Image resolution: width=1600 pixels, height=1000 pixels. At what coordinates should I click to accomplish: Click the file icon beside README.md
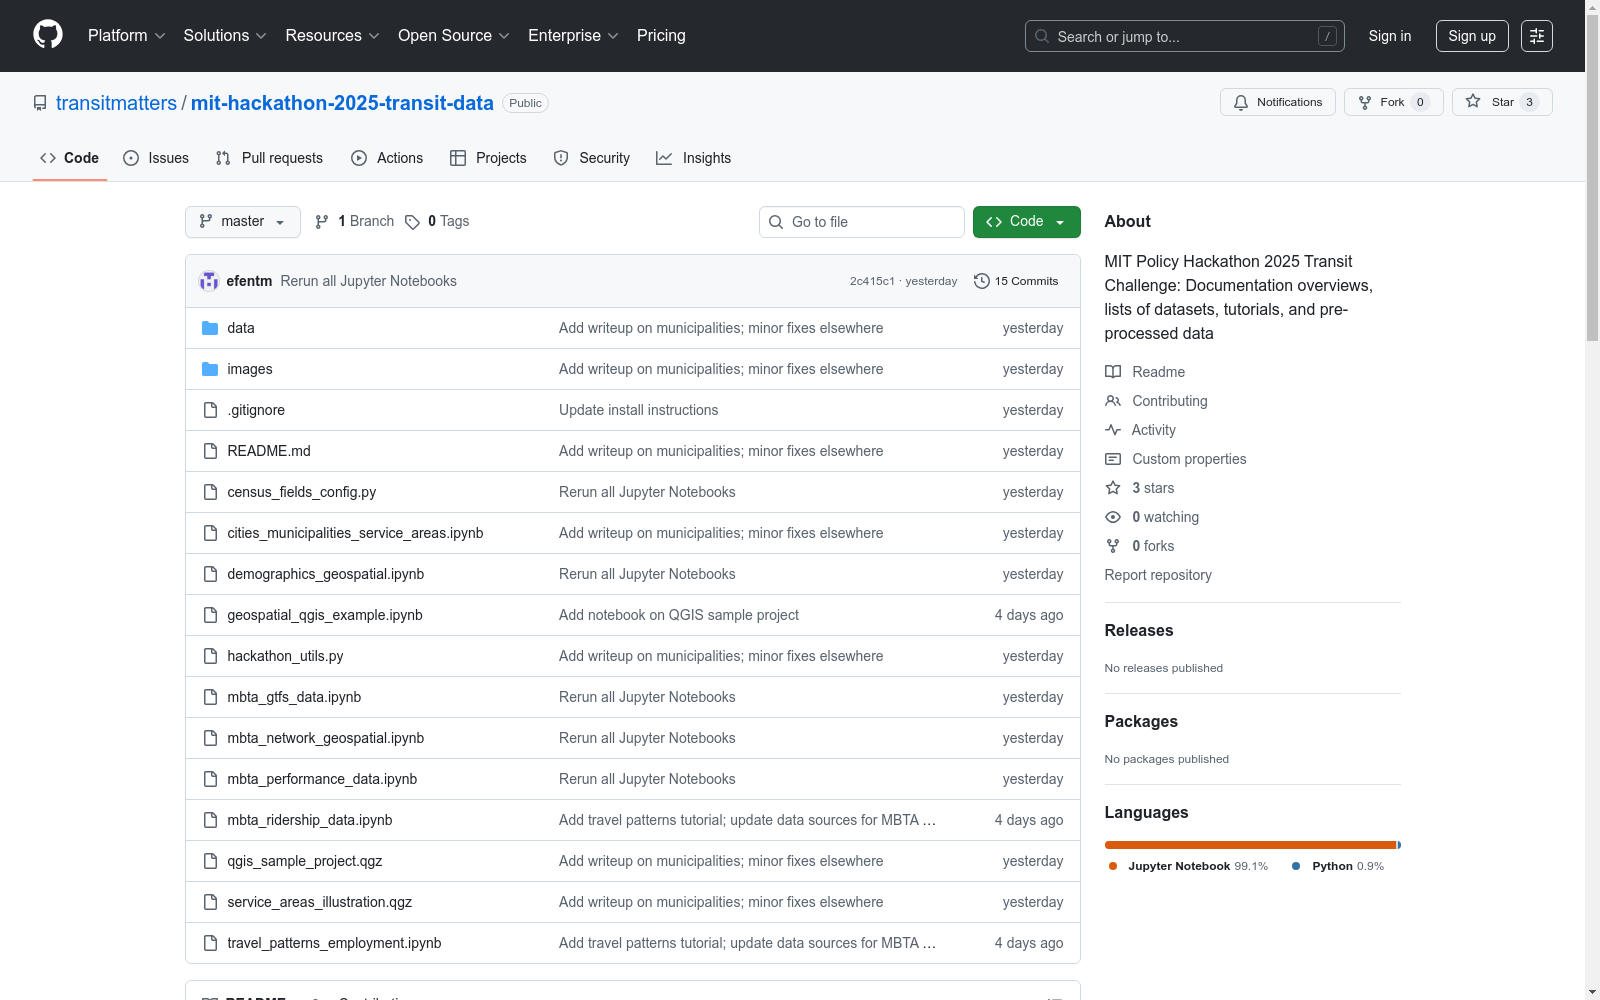click(x=210, y=451)
